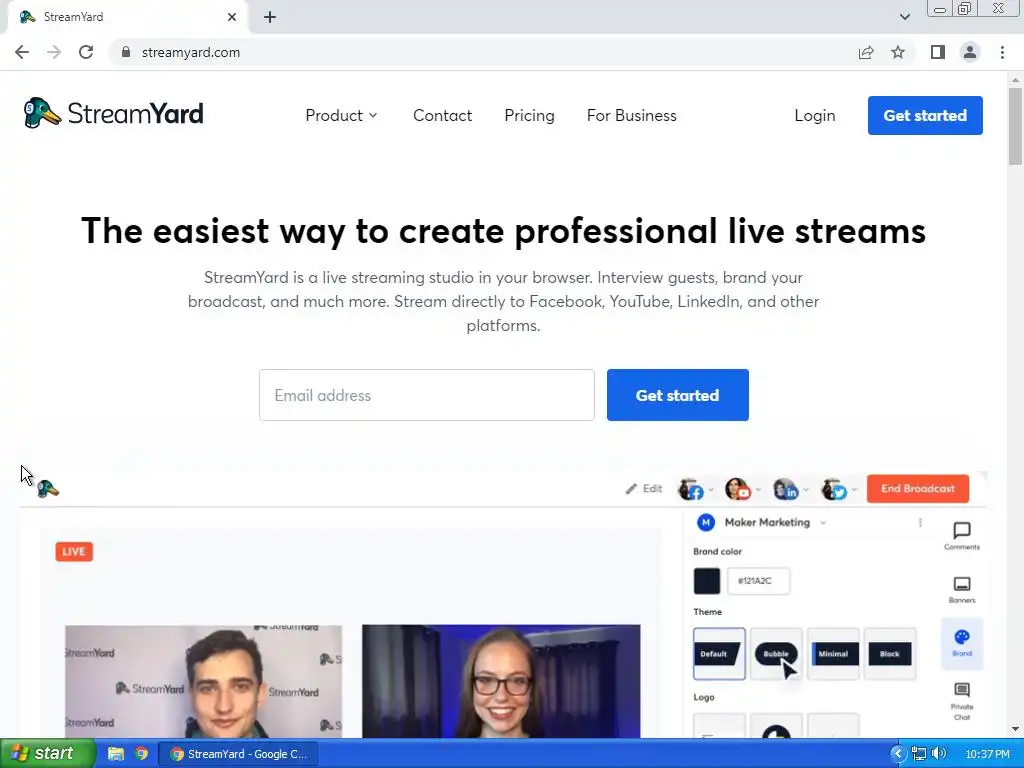Screen dimensions: 1024x768
Task: Click the man's video feed
Action: tap(203, 681)
